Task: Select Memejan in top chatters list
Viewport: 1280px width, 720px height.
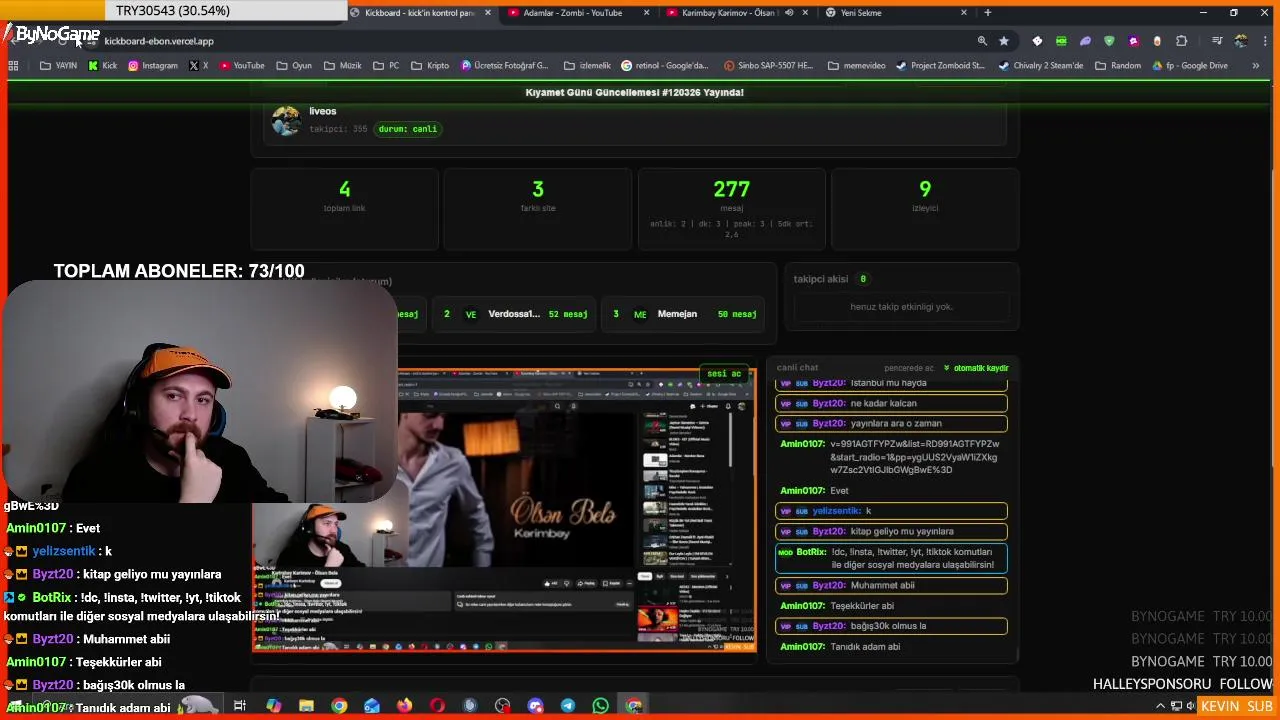Action: pyautogui.click(x=682, y=314)
